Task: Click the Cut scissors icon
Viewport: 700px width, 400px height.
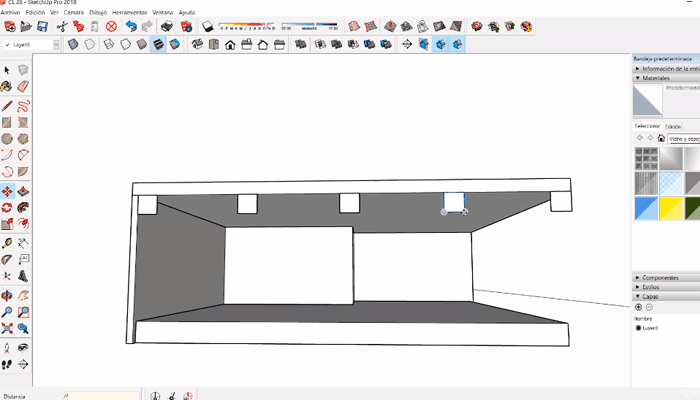Action: pos(62,26)
